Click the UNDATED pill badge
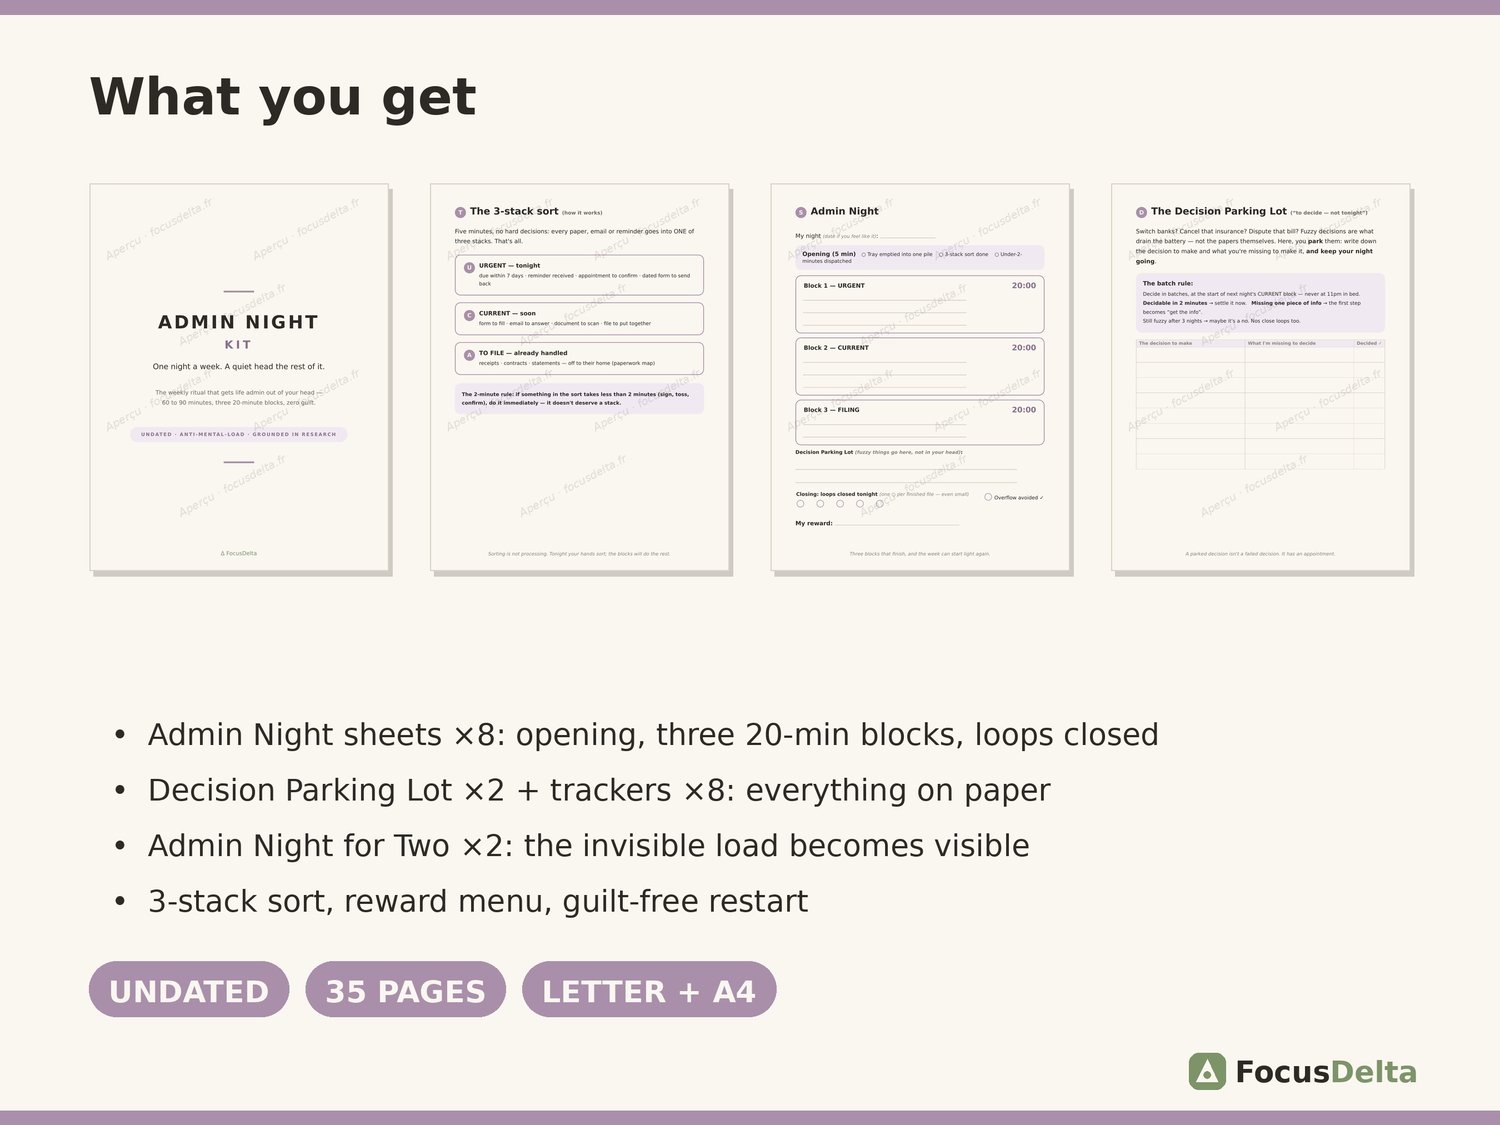The image size is (1500, 1125). pyautogui.click(x=189, y=990)
